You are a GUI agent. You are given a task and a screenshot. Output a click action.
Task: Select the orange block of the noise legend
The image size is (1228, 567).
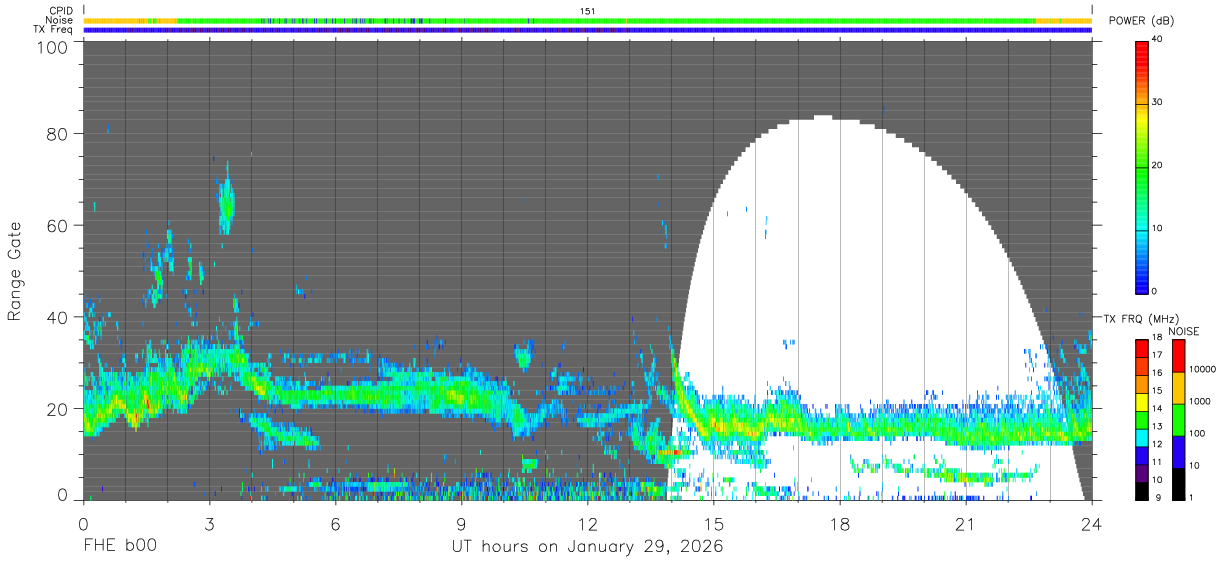pyautogui.click(x=1177, y=388)
